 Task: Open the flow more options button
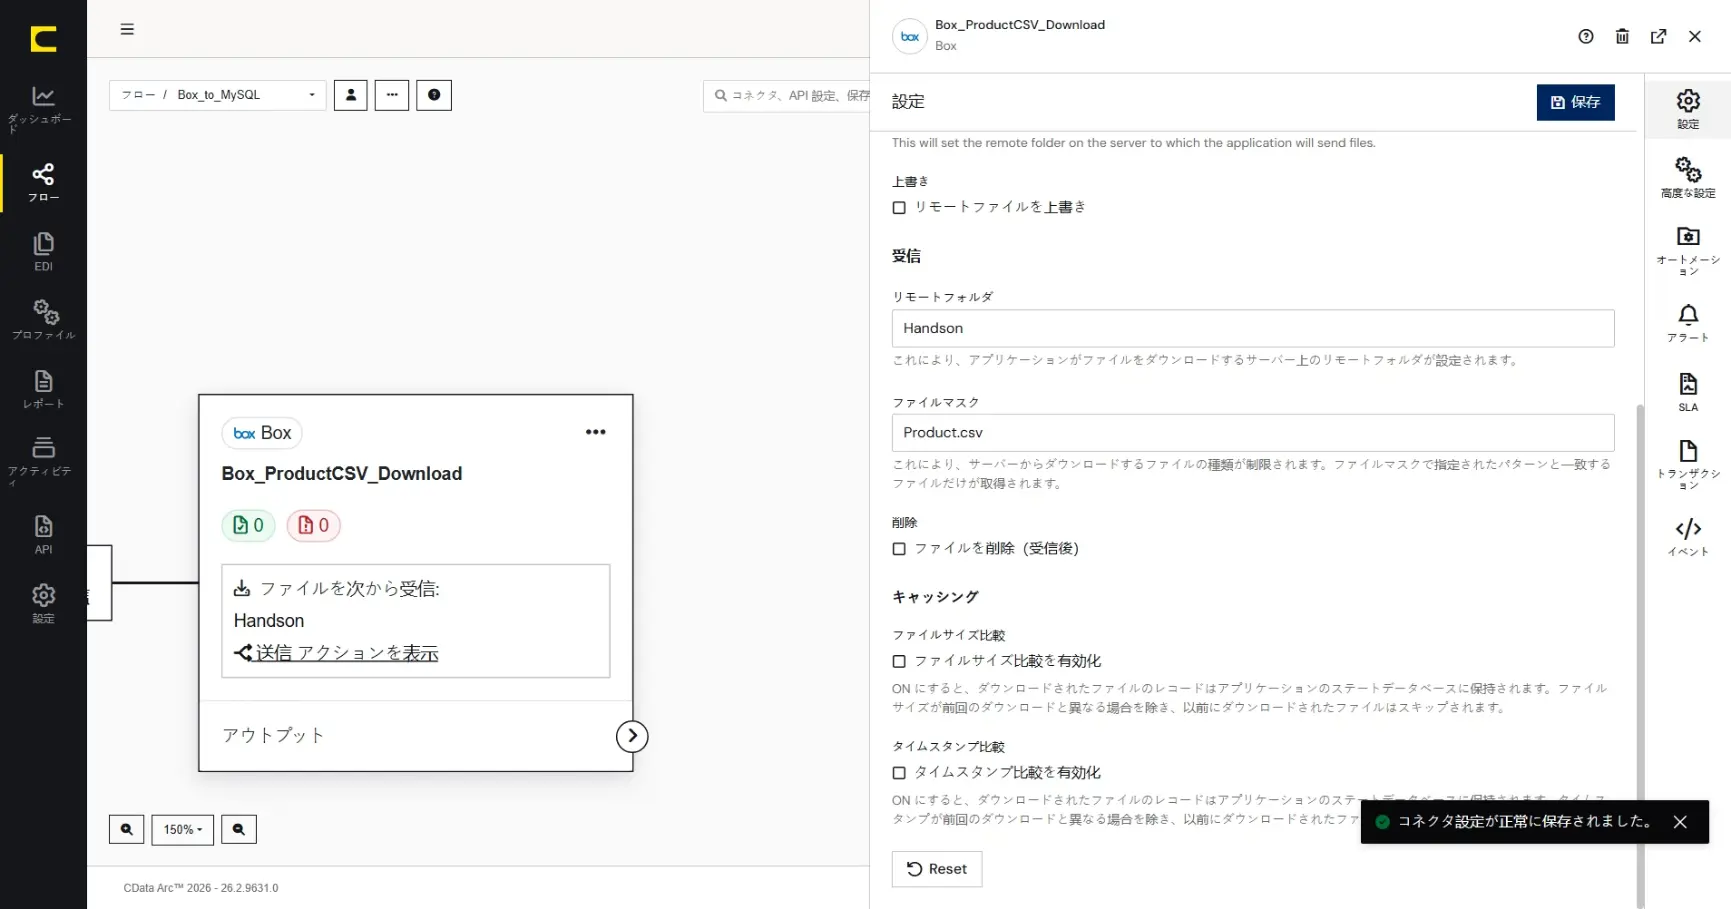point(392,95)
